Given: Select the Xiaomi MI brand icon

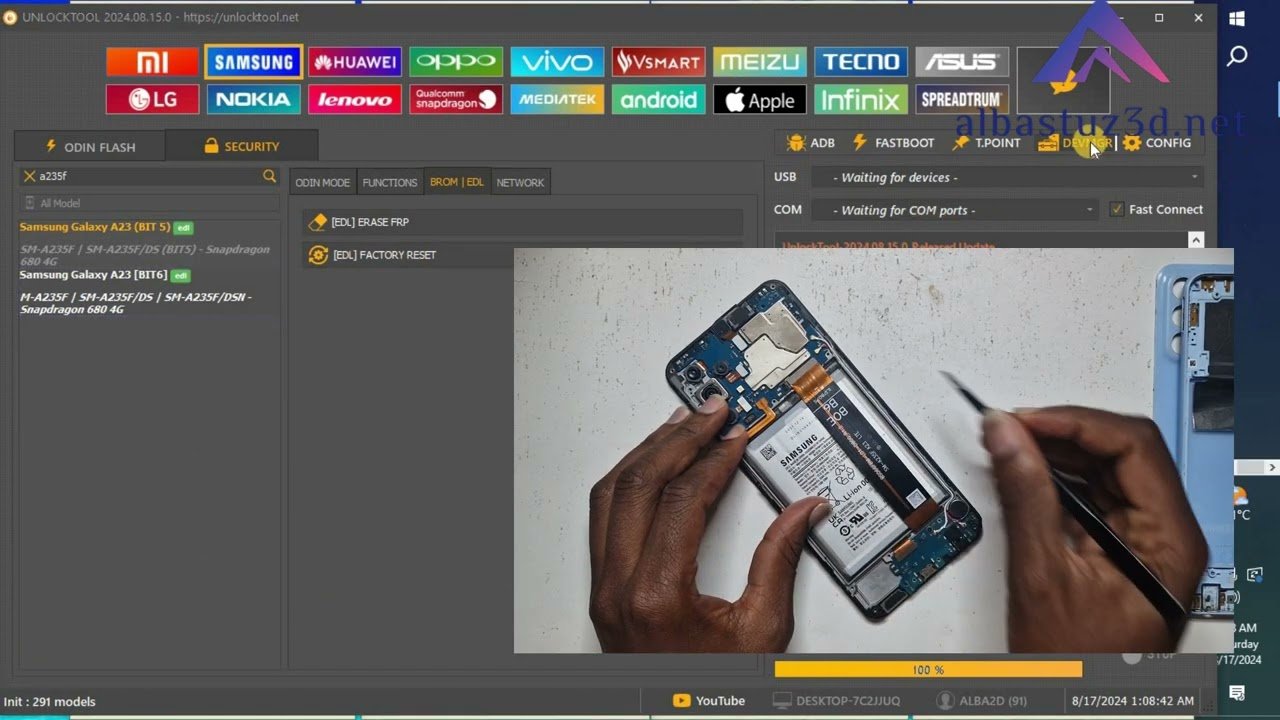Looking at the screenshot, I should 152,62.
